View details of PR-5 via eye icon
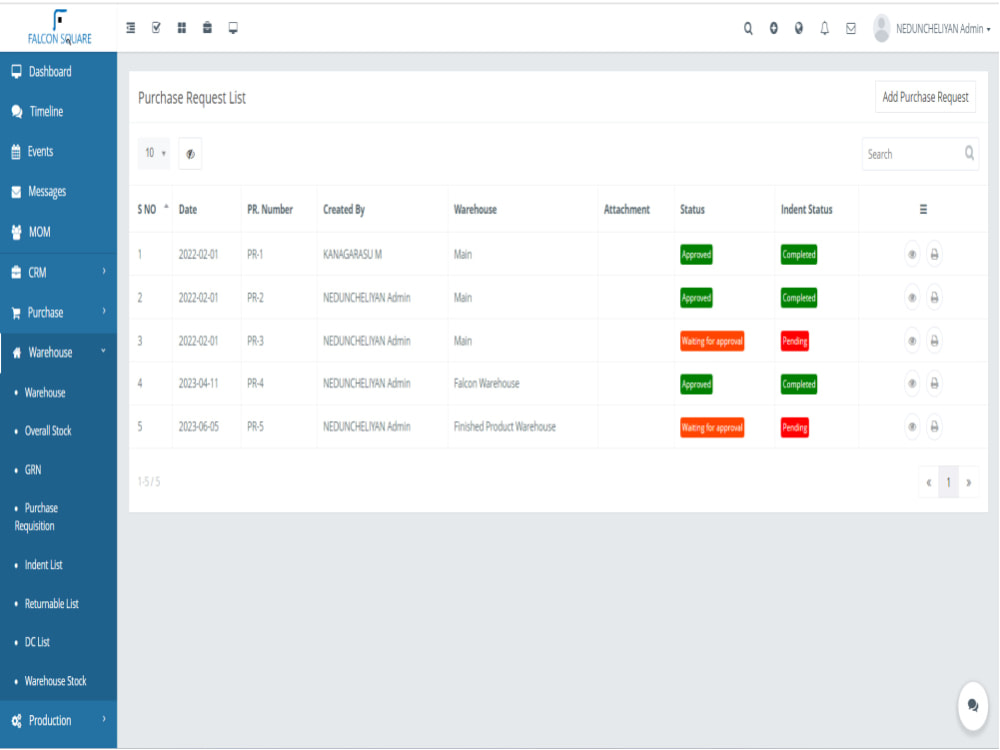 pyautogui.click(x=913, y=427)
